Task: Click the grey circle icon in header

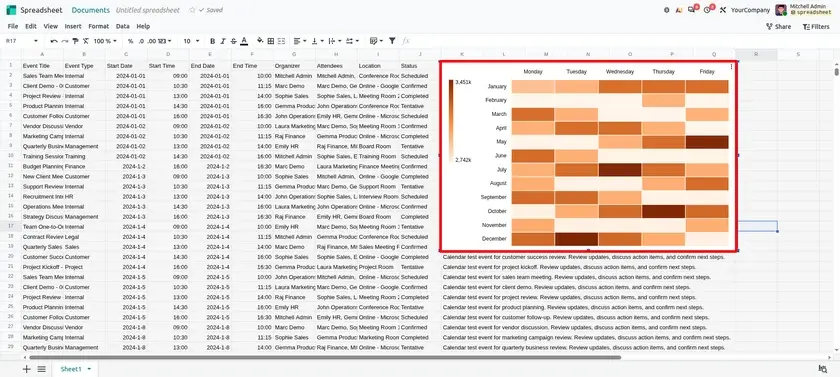Action: pos(666,10)
